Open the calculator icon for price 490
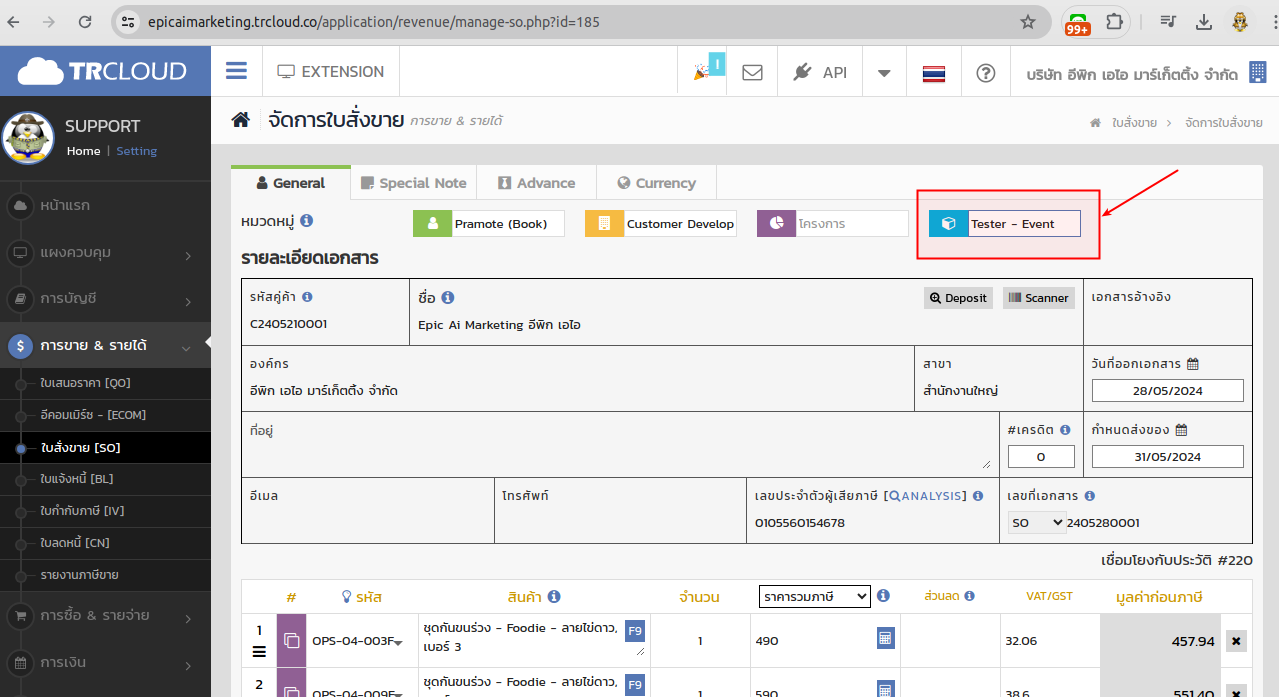Viewport: 1279px width, 697px height. click(885, 639)
